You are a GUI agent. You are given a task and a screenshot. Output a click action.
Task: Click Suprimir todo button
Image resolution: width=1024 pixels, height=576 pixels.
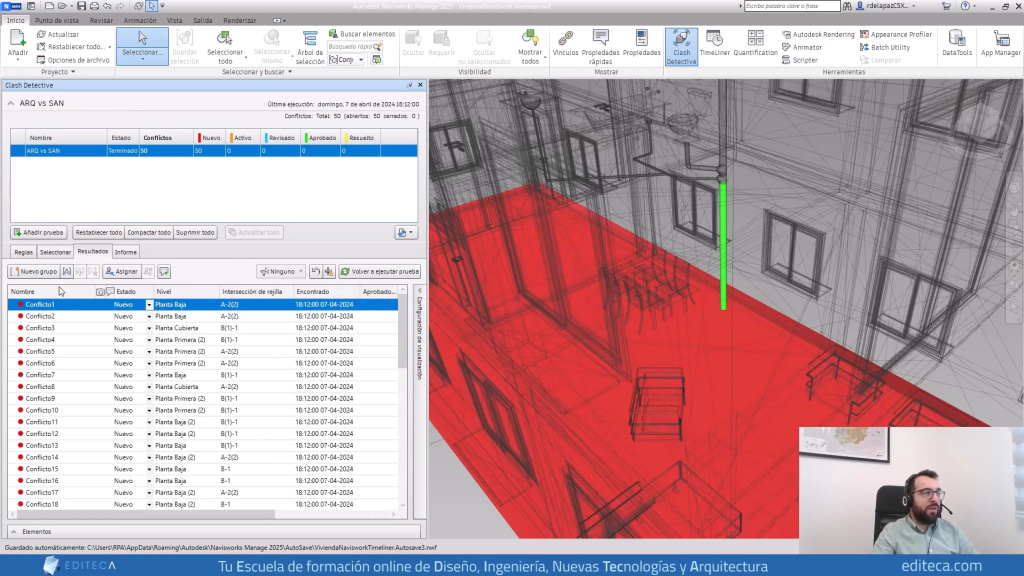(195, 232)
